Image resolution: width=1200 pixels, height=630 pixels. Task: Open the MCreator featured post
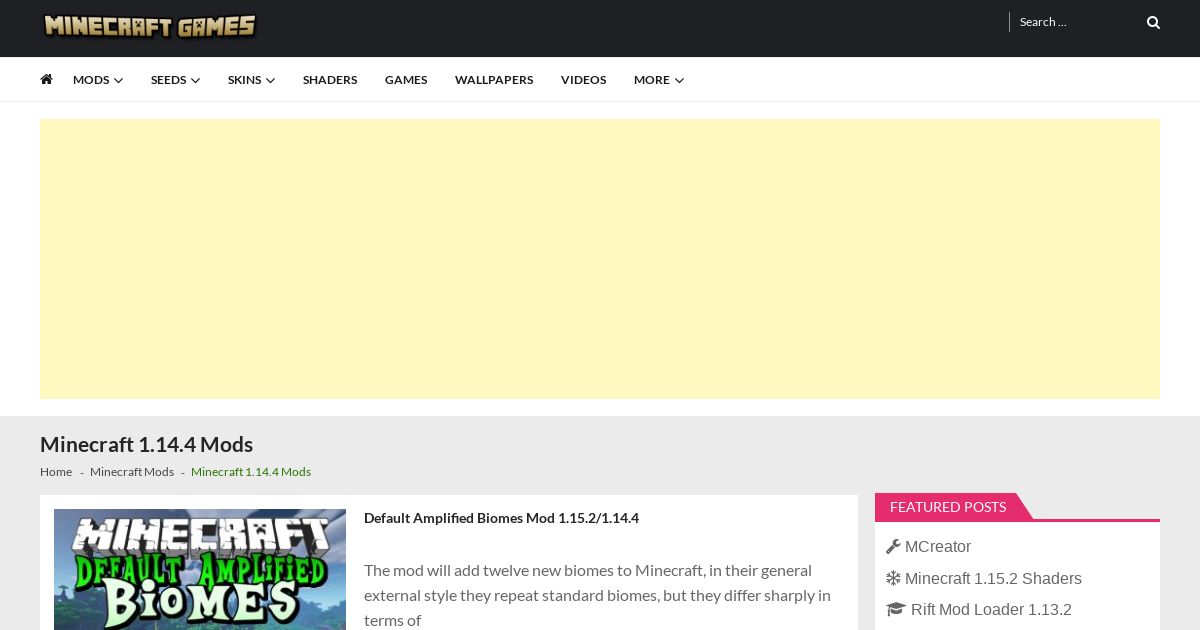coord(938,547)
